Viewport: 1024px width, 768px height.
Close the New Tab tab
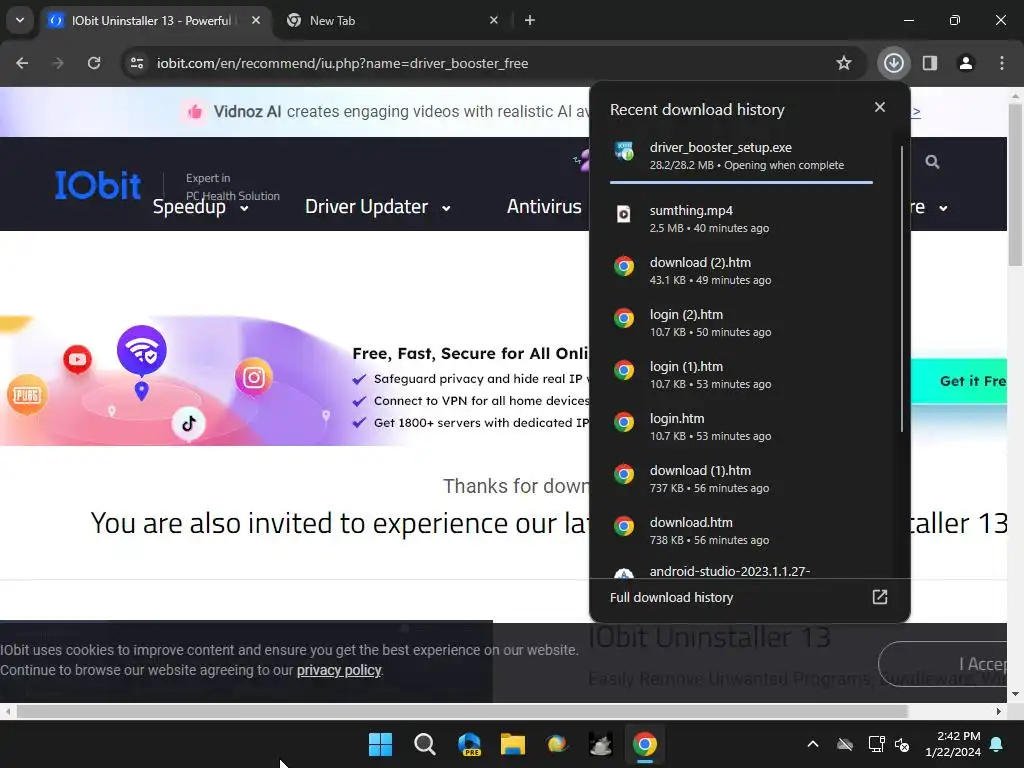point(494,20)
